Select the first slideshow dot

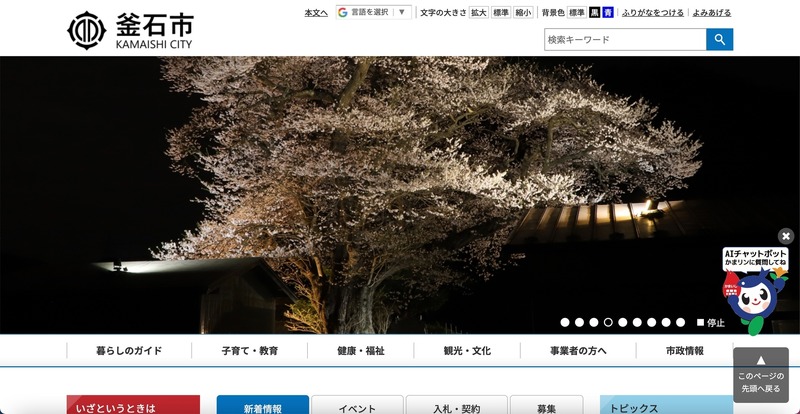(565, 323)
